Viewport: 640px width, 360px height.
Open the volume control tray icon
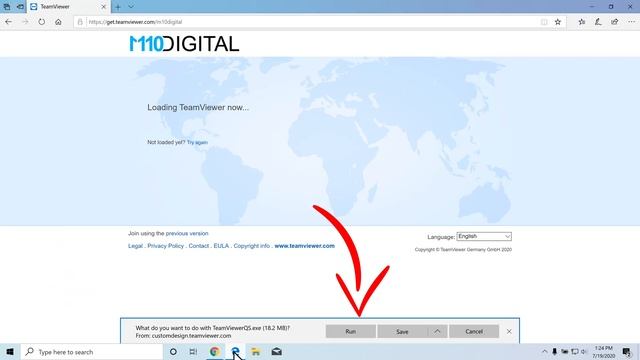click(x=584, y=351)
